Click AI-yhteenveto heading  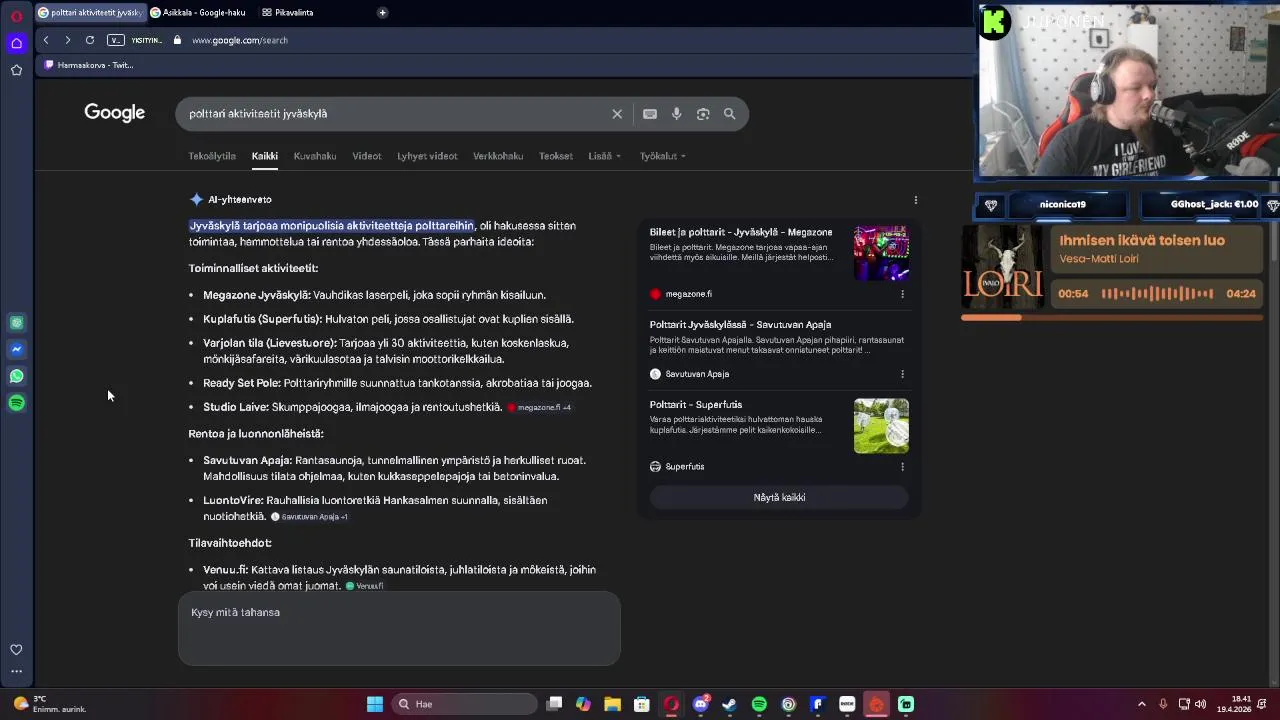tap(240, 200)
